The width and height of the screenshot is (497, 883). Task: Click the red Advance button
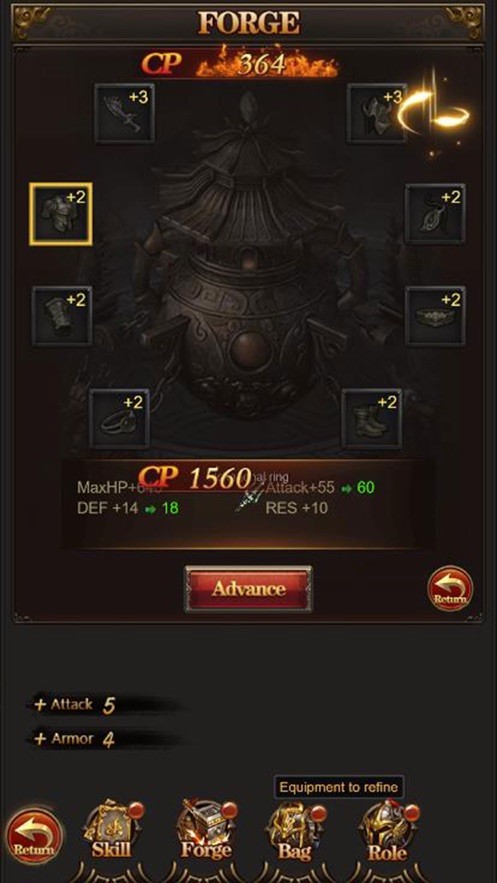(248, 589)
